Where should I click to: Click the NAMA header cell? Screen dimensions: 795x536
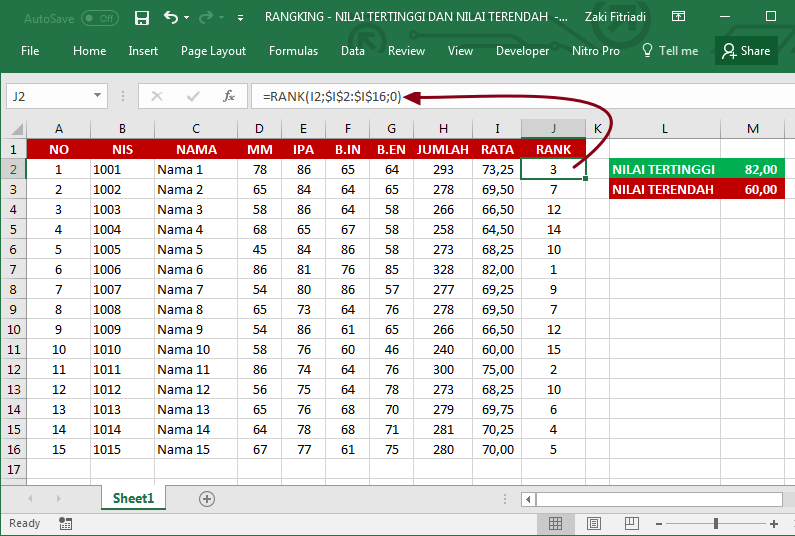point(196,149)
